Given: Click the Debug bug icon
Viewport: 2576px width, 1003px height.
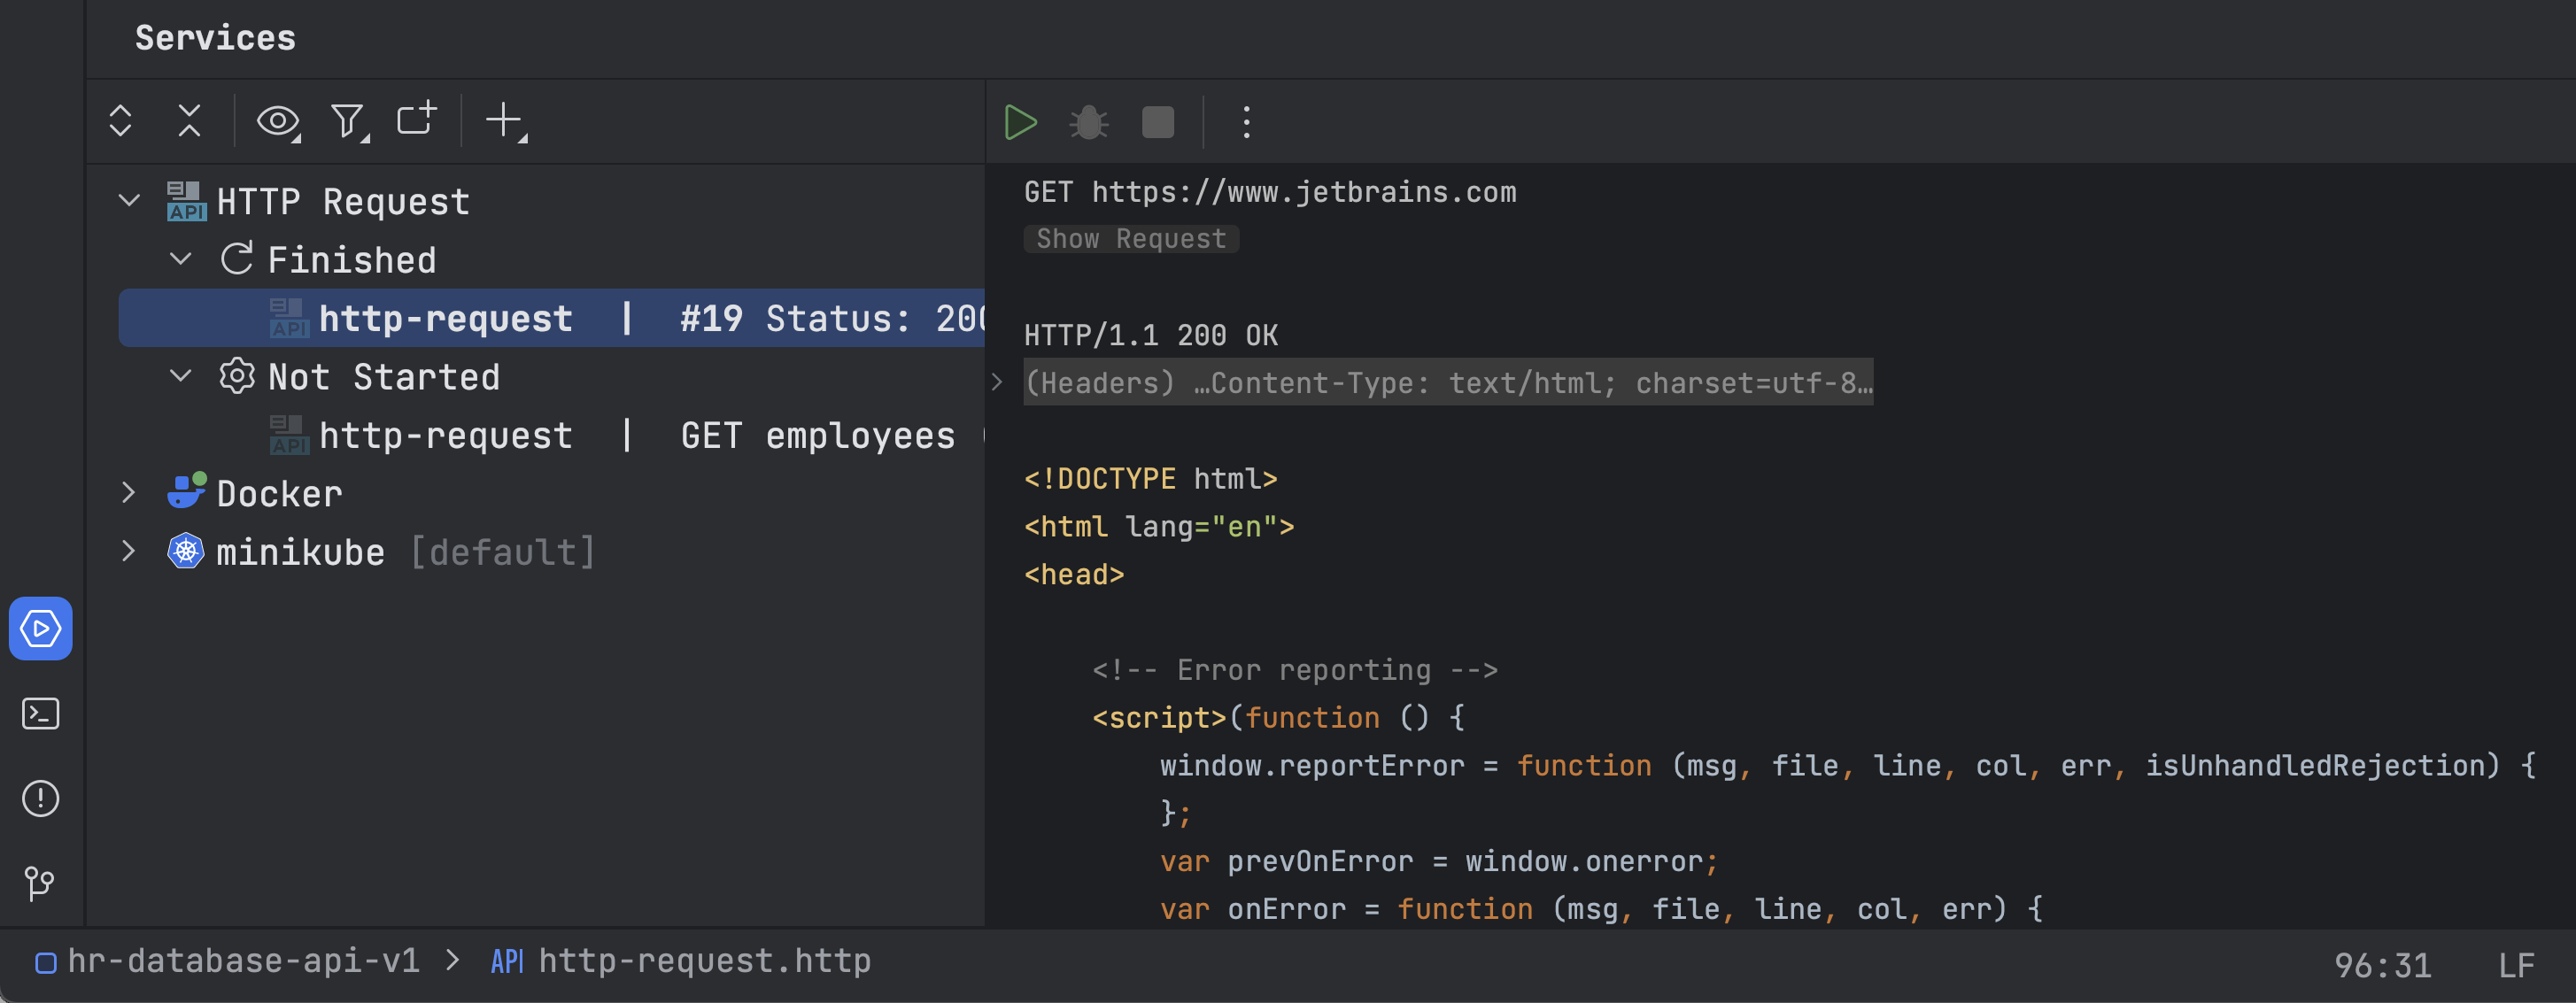Looking at the screenshot, I should coord(1088,122).
